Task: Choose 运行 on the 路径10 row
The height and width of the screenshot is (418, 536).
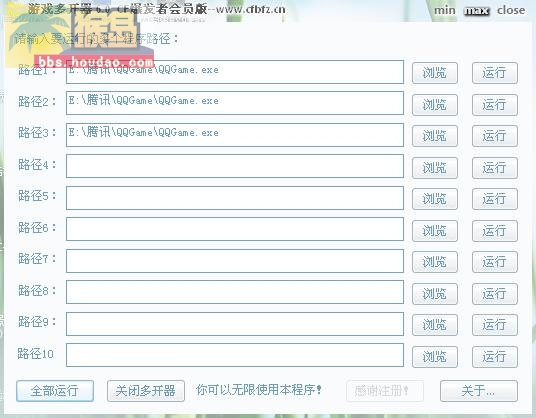Action: point(495,357)
